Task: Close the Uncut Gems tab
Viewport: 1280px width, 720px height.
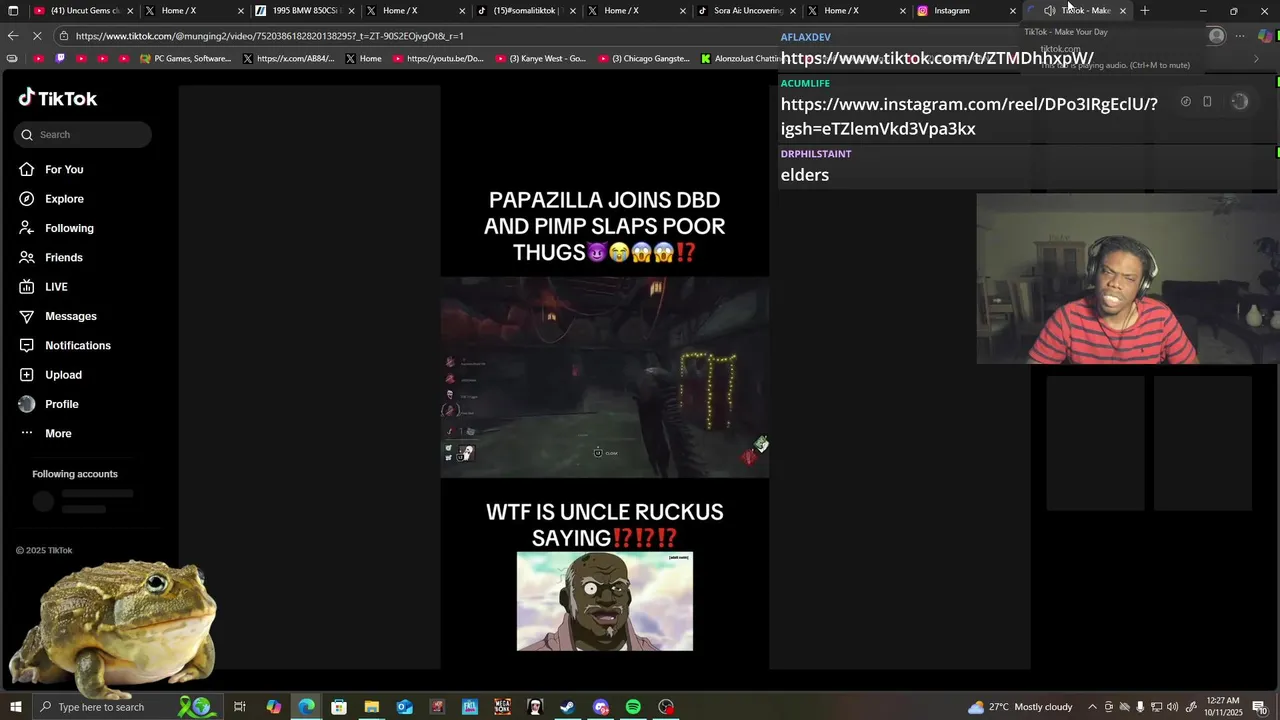Action: [x=130, y=11]
